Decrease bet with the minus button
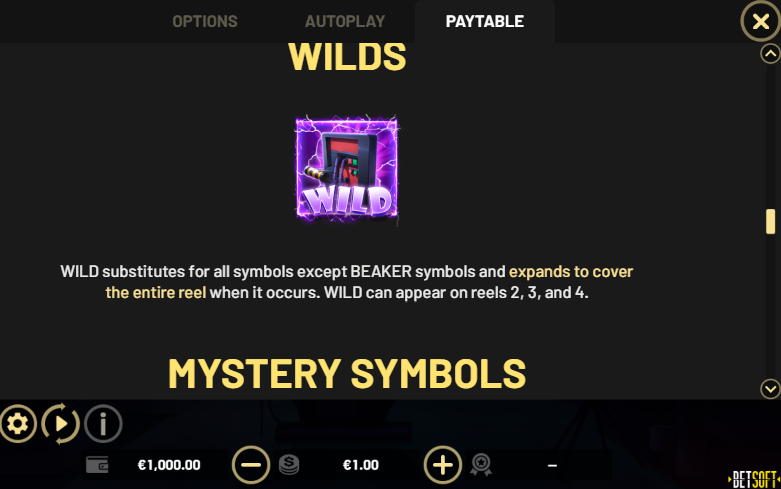This screenshot has height=489, width=781. click(x=251, y=465)
